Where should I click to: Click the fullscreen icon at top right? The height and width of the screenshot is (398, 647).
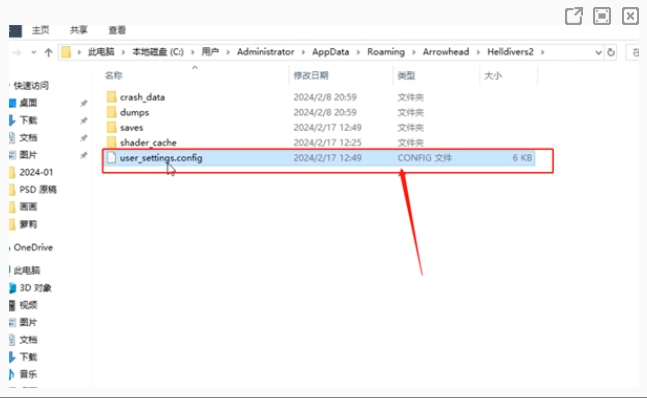(x=602, y=16)
